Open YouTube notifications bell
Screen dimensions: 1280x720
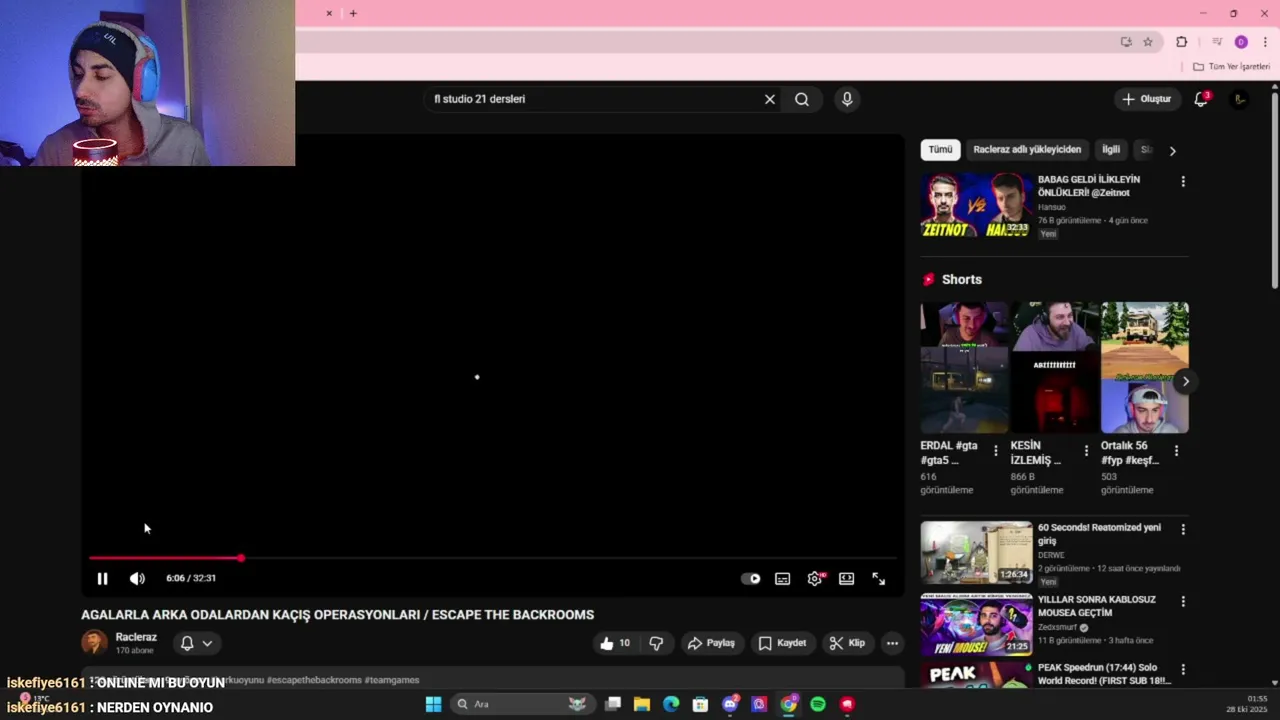(1201, 99)
